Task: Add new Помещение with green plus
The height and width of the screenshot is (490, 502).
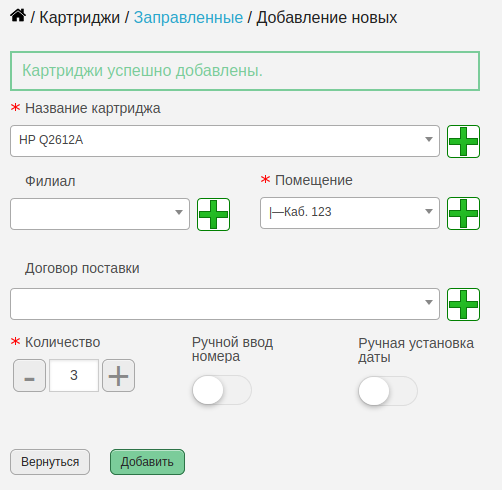Action: click(x=463, y=213)
